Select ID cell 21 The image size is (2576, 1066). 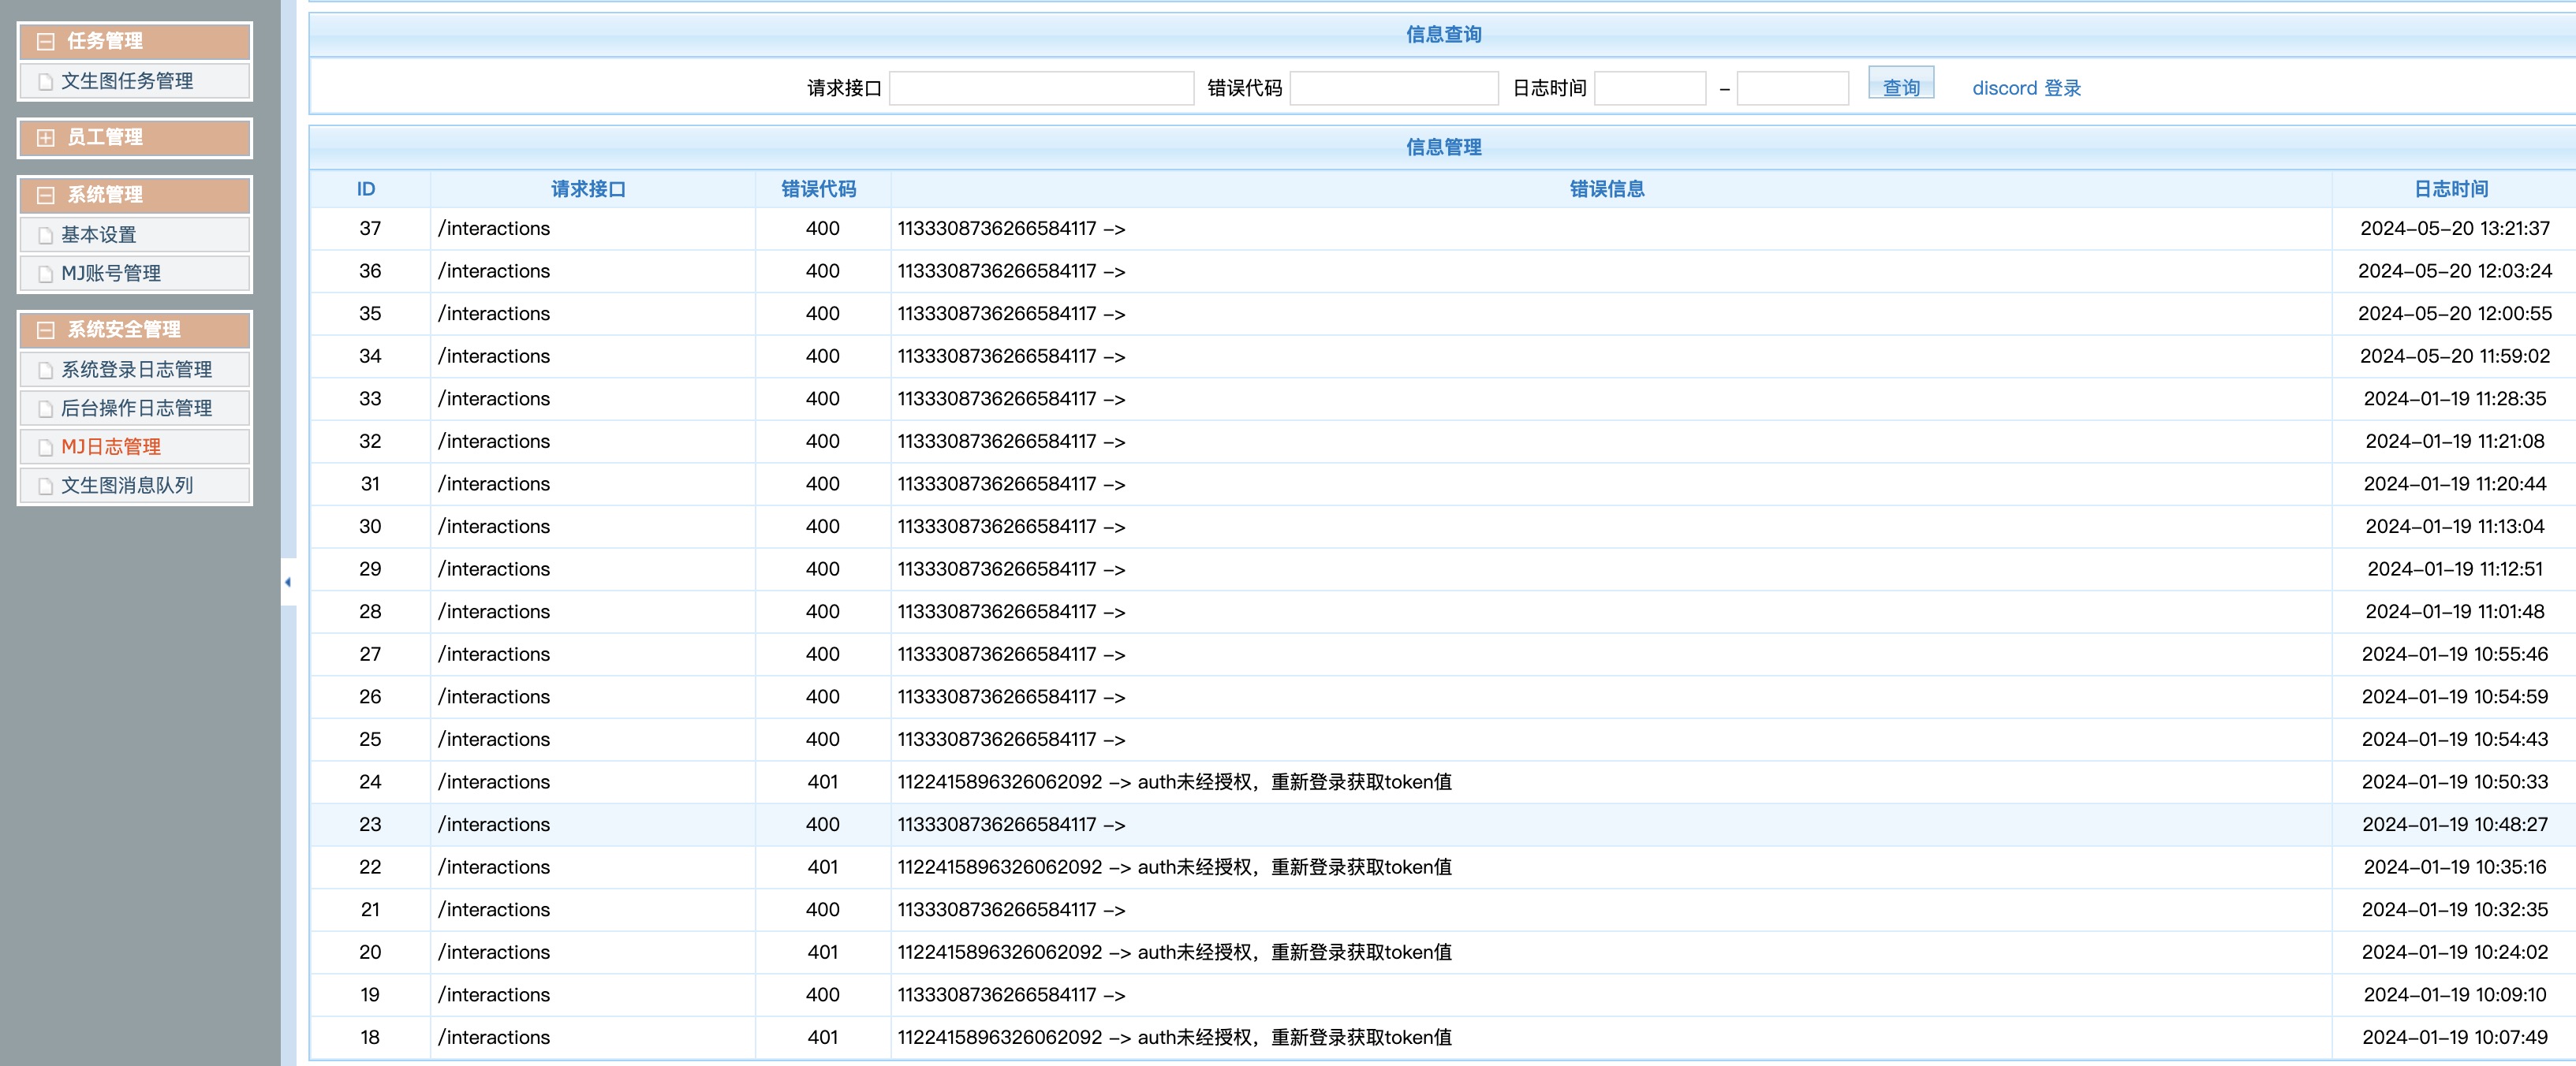[370, 910]
